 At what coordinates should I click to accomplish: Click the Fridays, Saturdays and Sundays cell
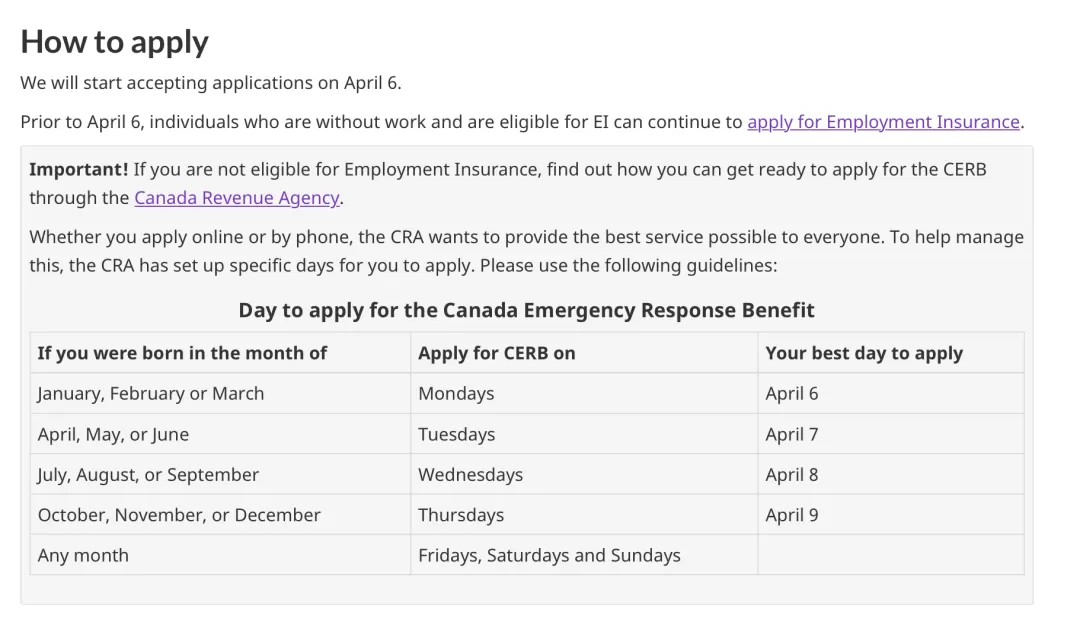(584, 555)
